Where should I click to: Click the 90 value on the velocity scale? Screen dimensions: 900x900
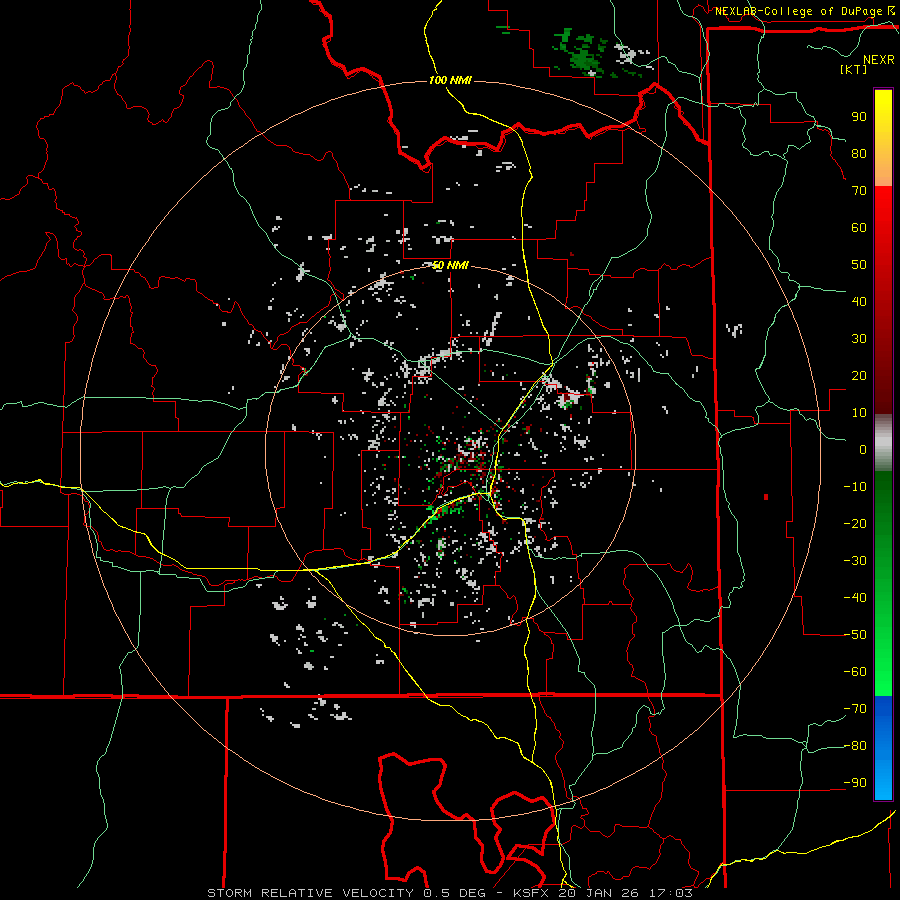click(x=859, y=117)
